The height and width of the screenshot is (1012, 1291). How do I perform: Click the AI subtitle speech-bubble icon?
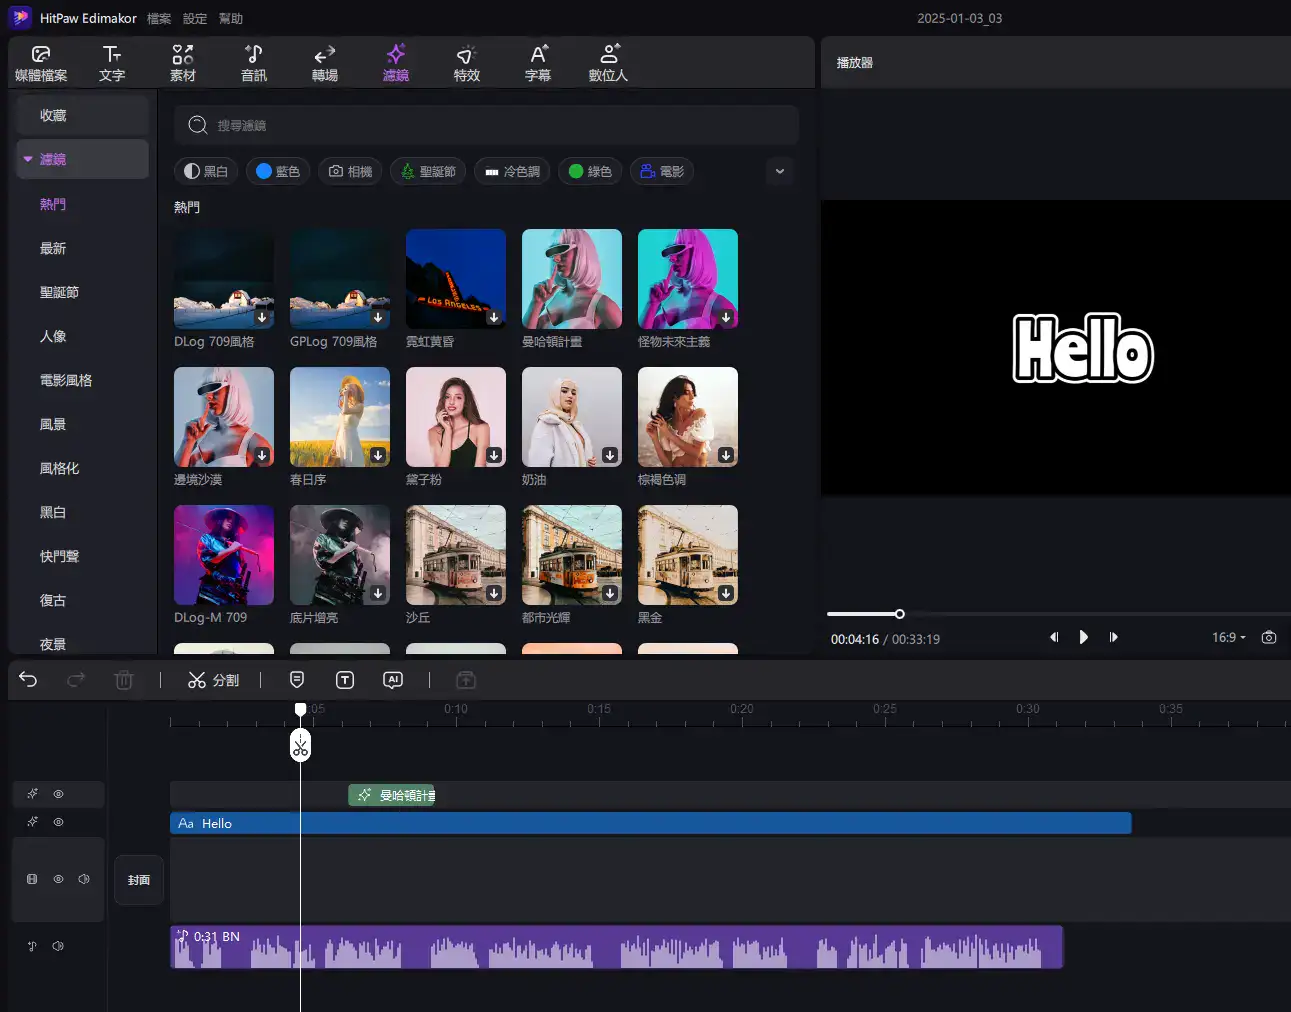pos(393,680)
